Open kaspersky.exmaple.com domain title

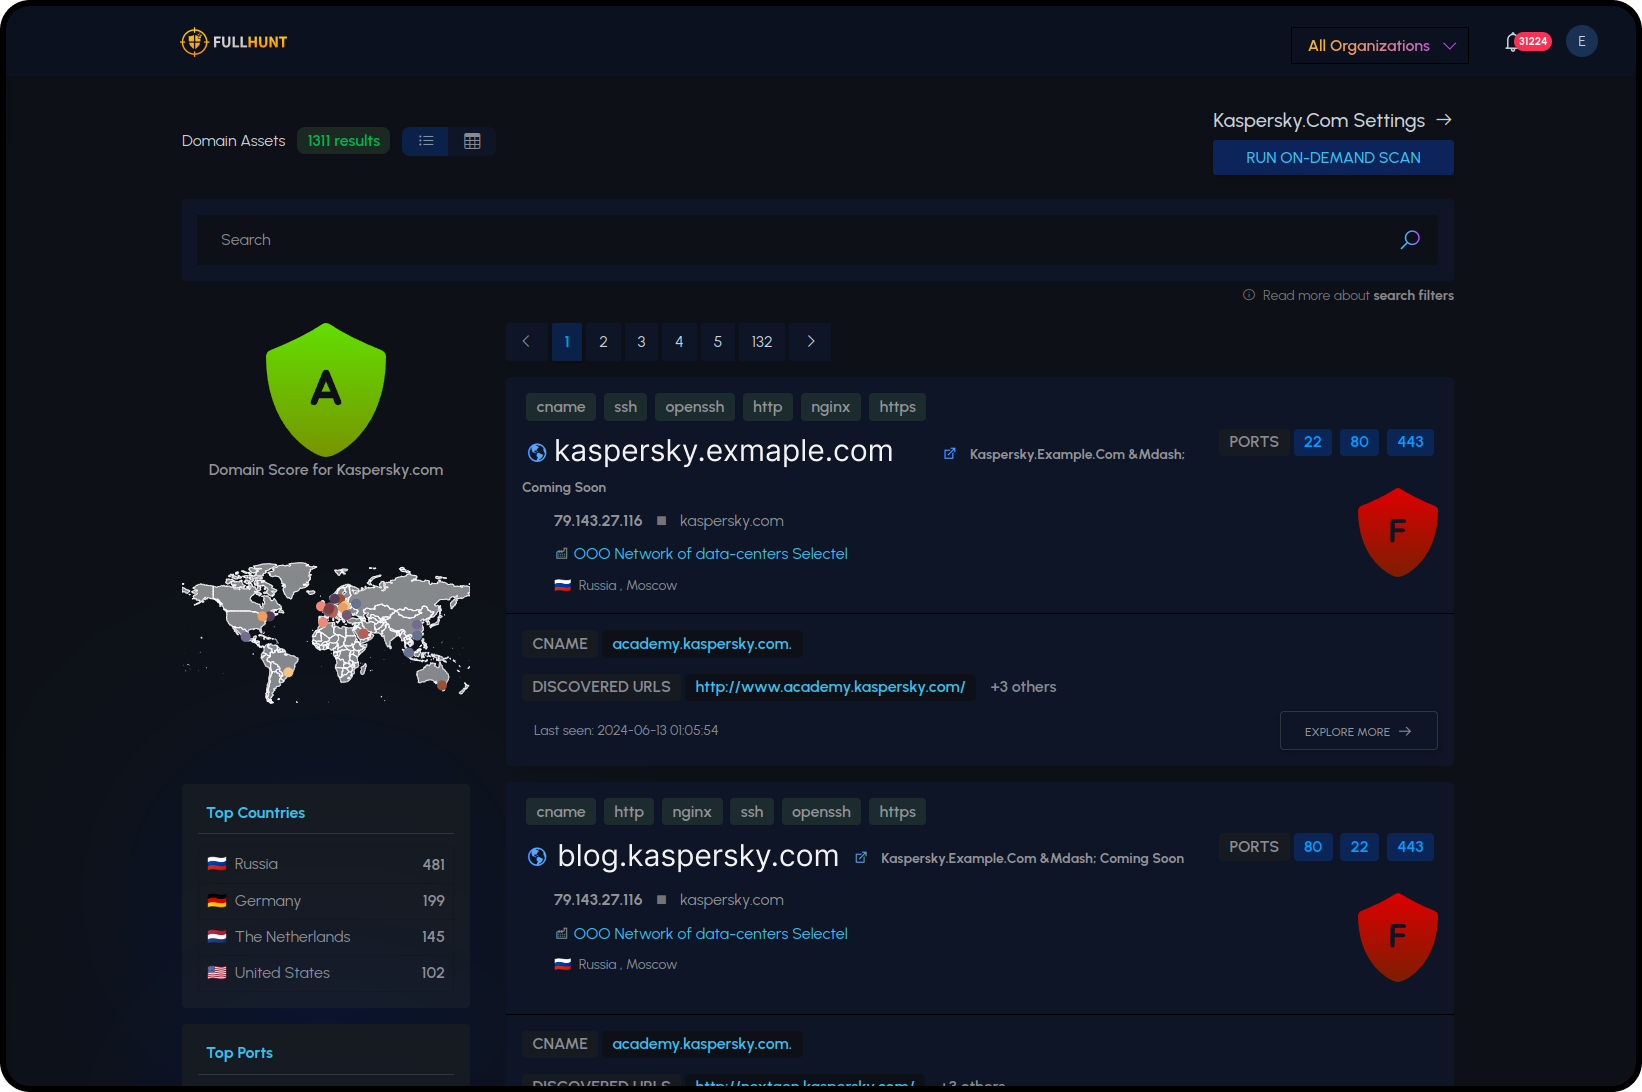pyautogui.click(x=723, y=451)
